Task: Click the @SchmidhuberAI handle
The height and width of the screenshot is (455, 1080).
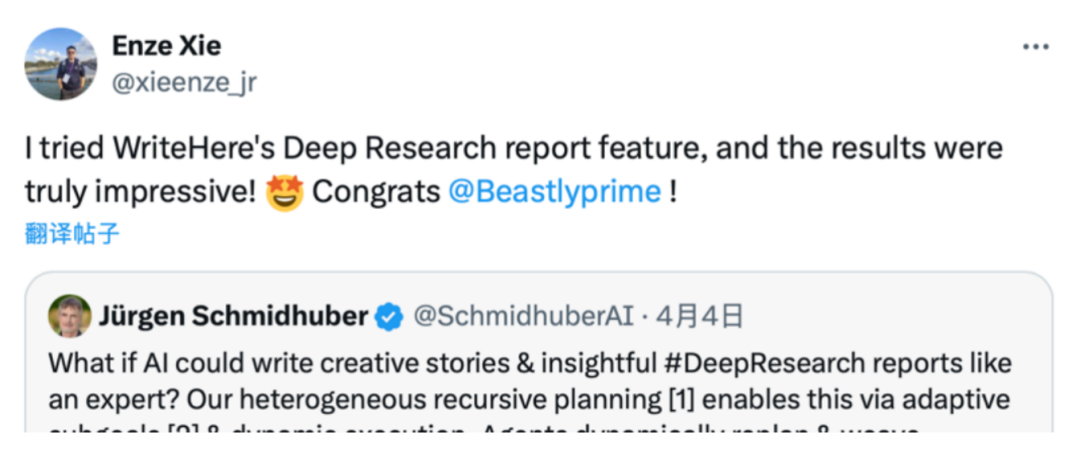Action: (522, 317)
